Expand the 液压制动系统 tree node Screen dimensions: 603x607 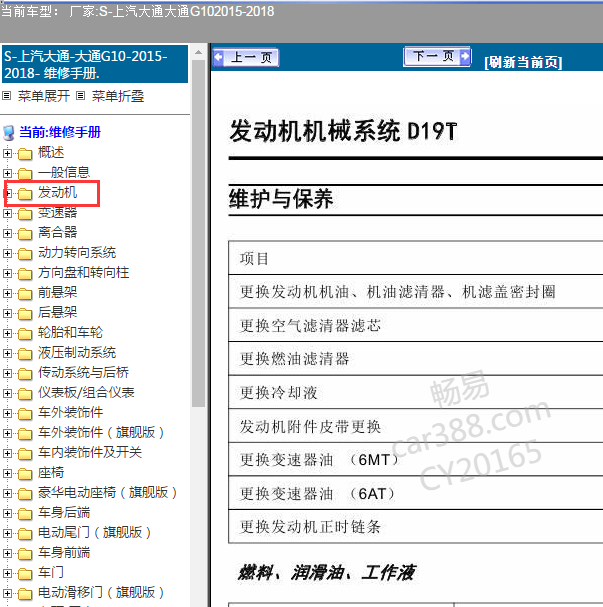point(7,354)
